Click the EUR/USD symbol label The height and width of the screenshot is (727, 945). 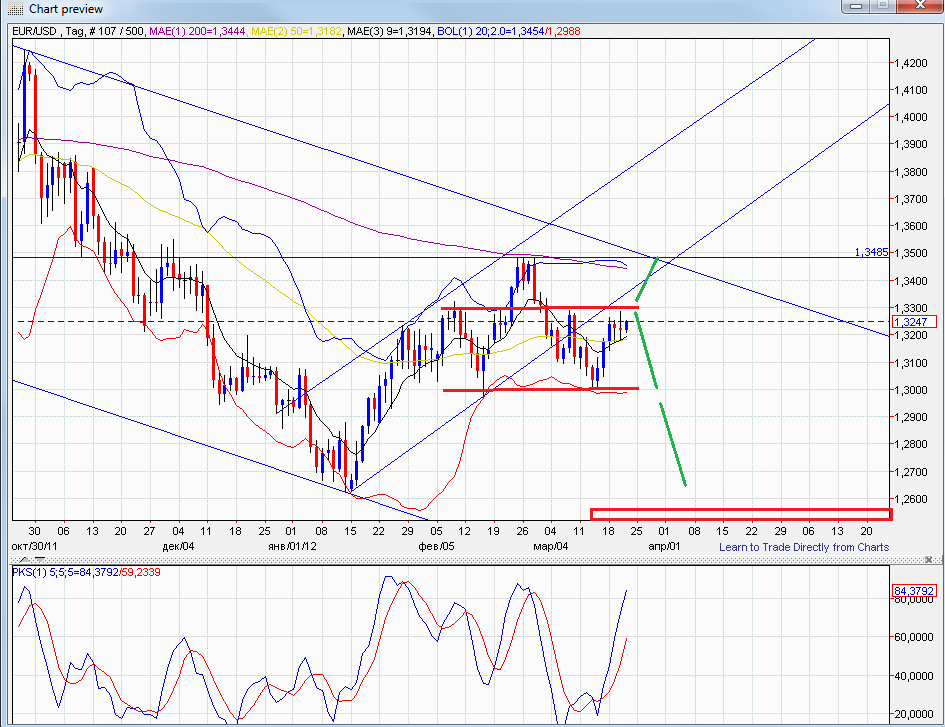[34, 31]
